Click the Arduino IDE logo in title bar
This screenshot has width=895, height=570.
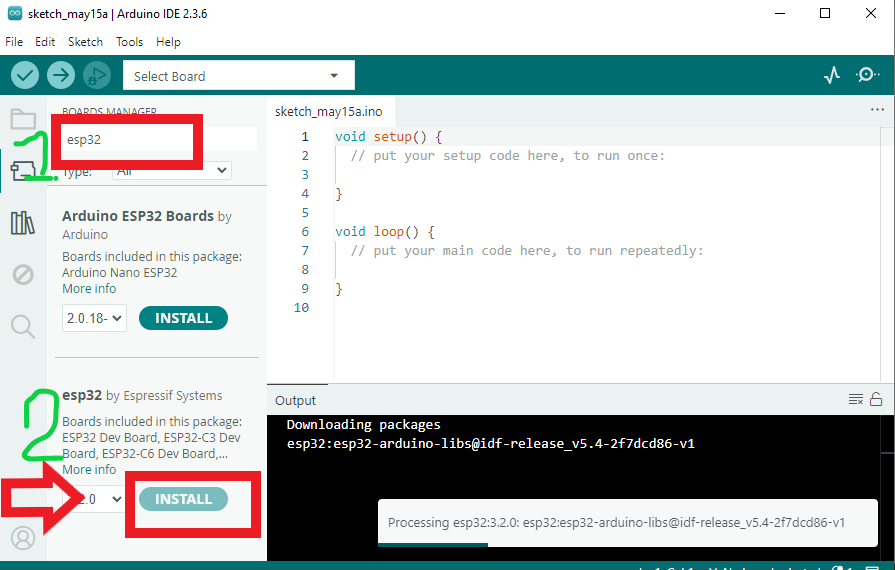(15, 13)
